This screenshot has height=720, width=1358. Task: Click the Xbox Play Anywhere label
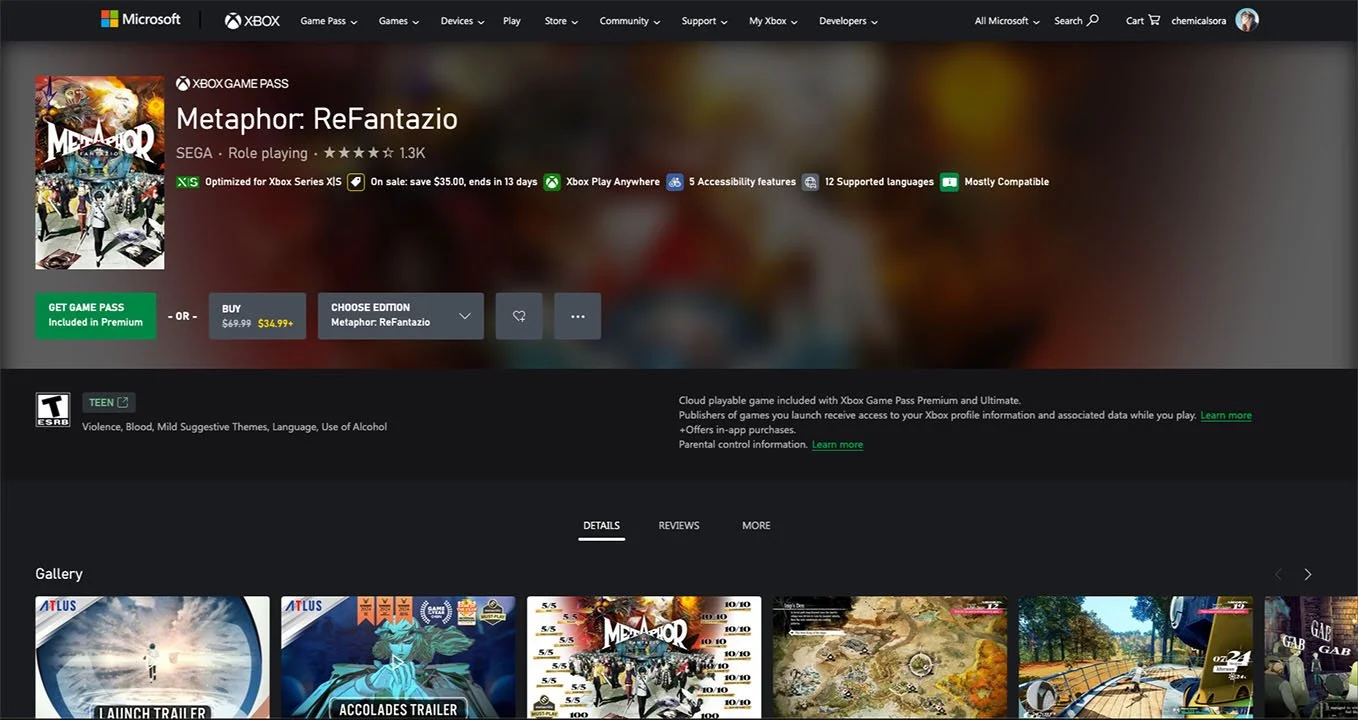pos(613,182)
